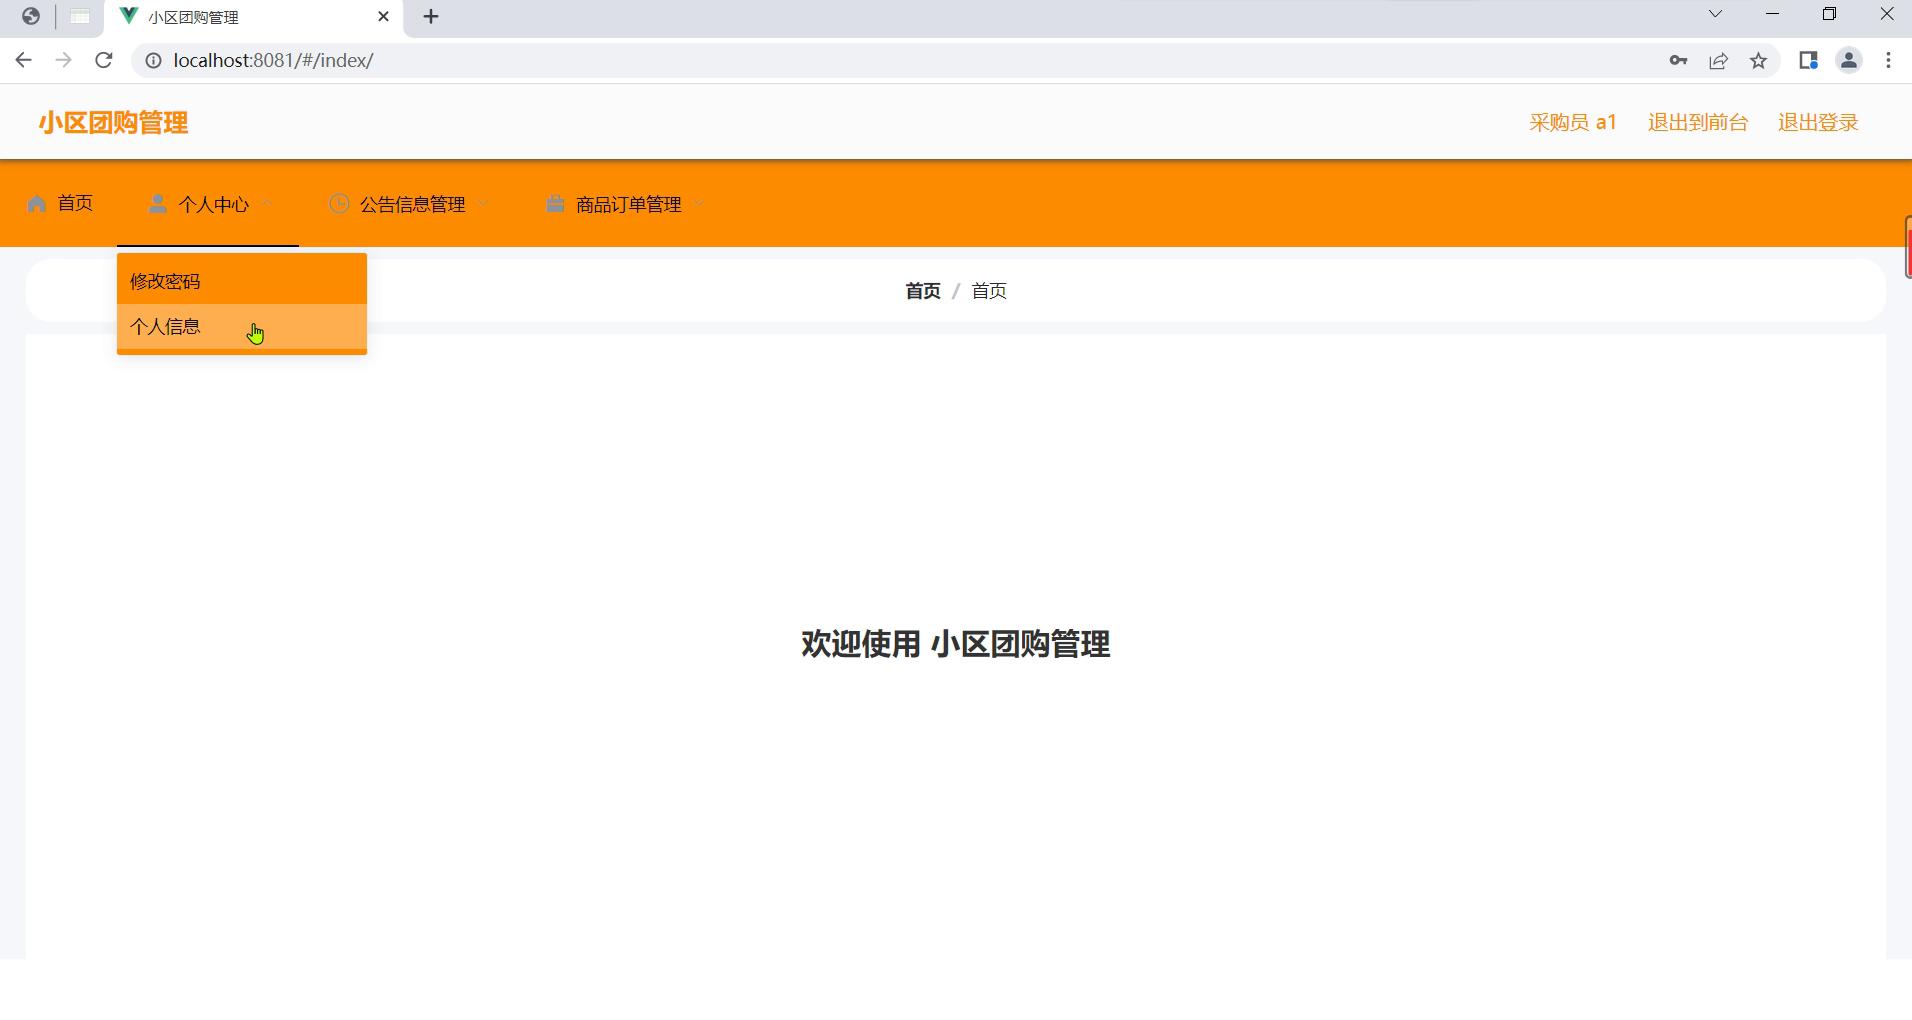Click the clock icon beside 公告信息管理
The image size is (1912, 1020).
339,204
